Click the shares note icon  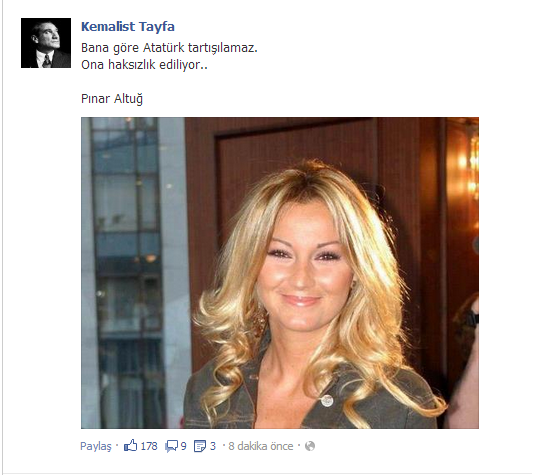pos(200,446)
